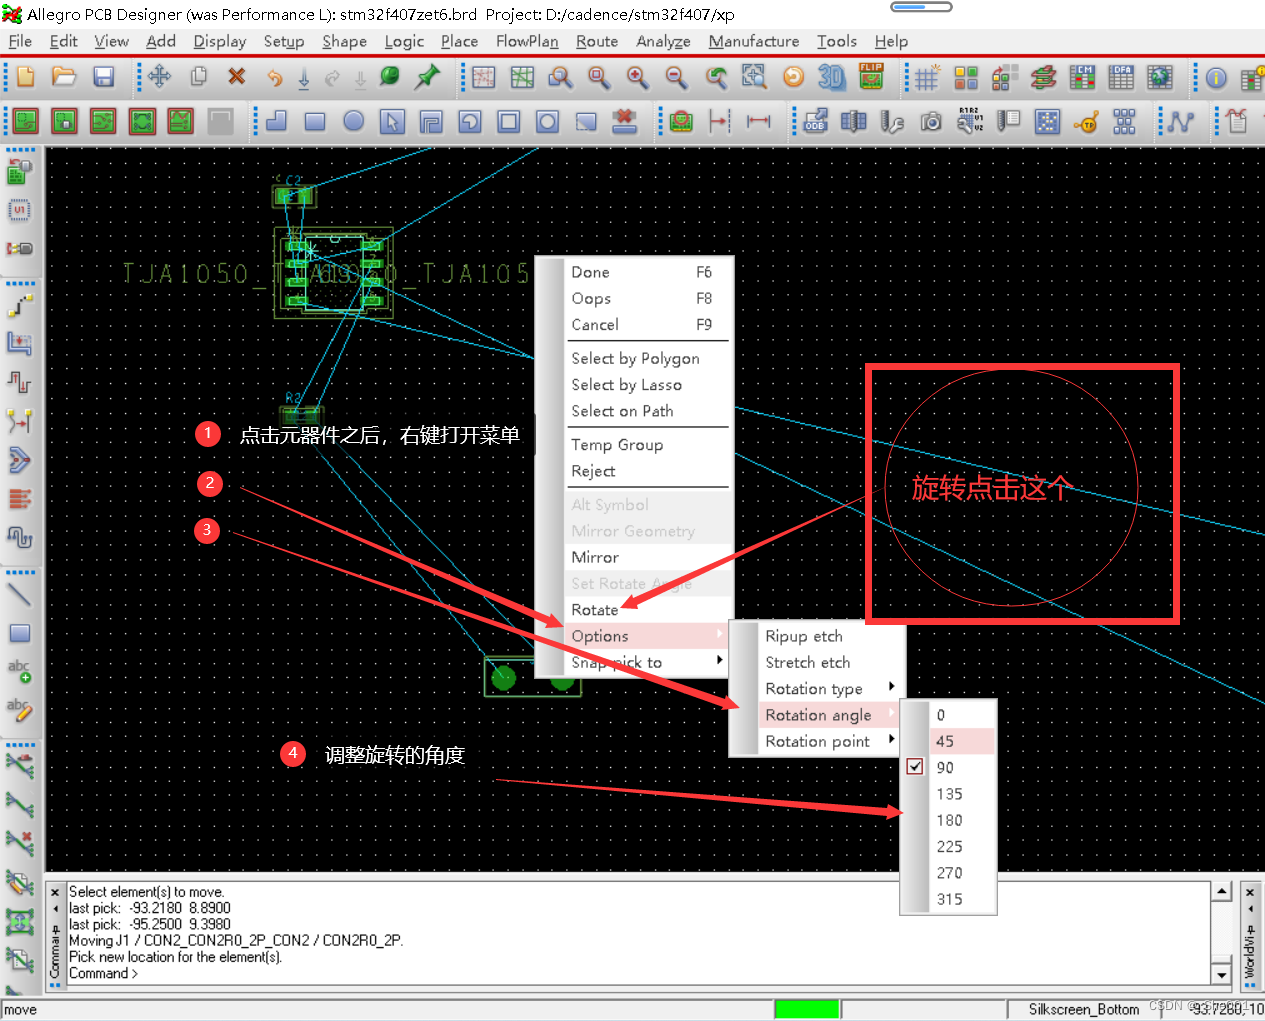Click the Zoom in magnifier icon
Image resolution: width=1265 pixels, height=1021 pixels.
point(637,77)
